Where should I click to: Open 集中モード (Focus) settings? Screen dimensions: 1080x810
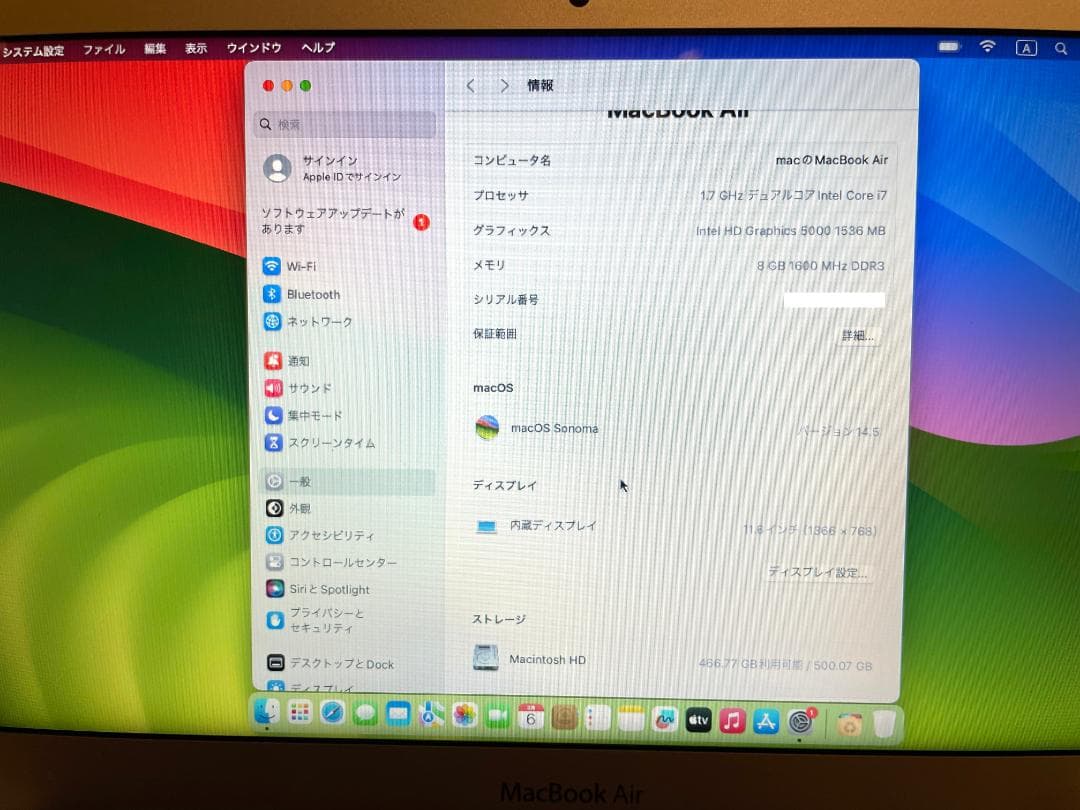pos(313,415)
